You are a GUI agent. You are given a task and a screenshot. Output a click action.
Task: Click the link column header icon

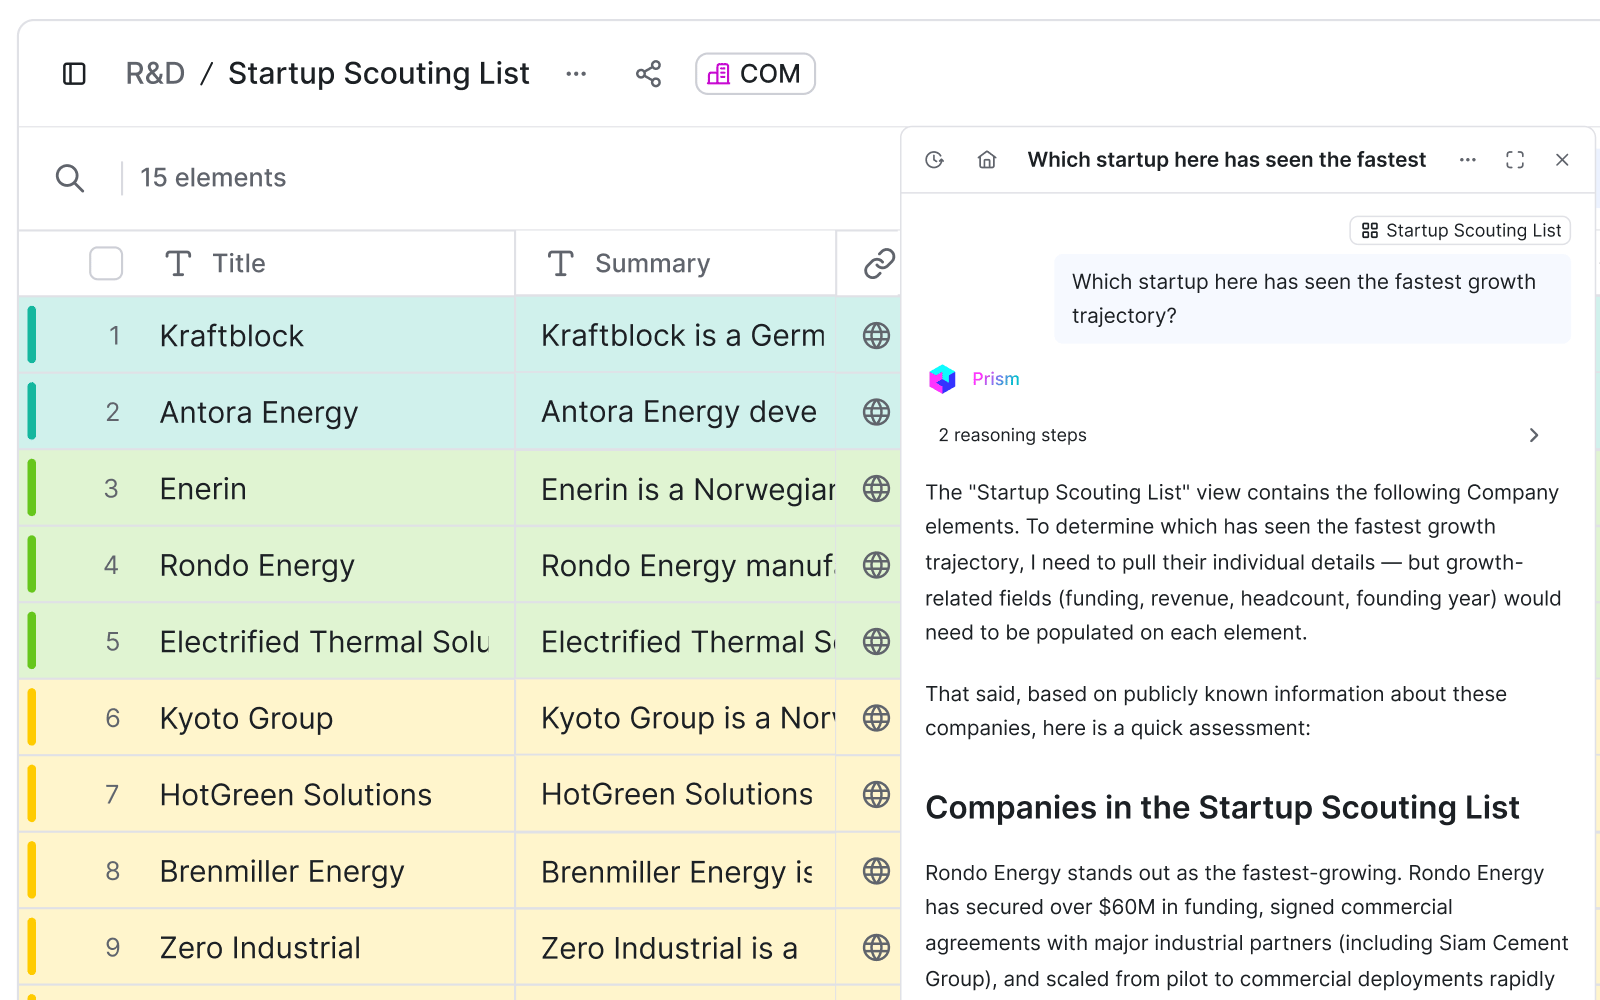tap(878, 263)
